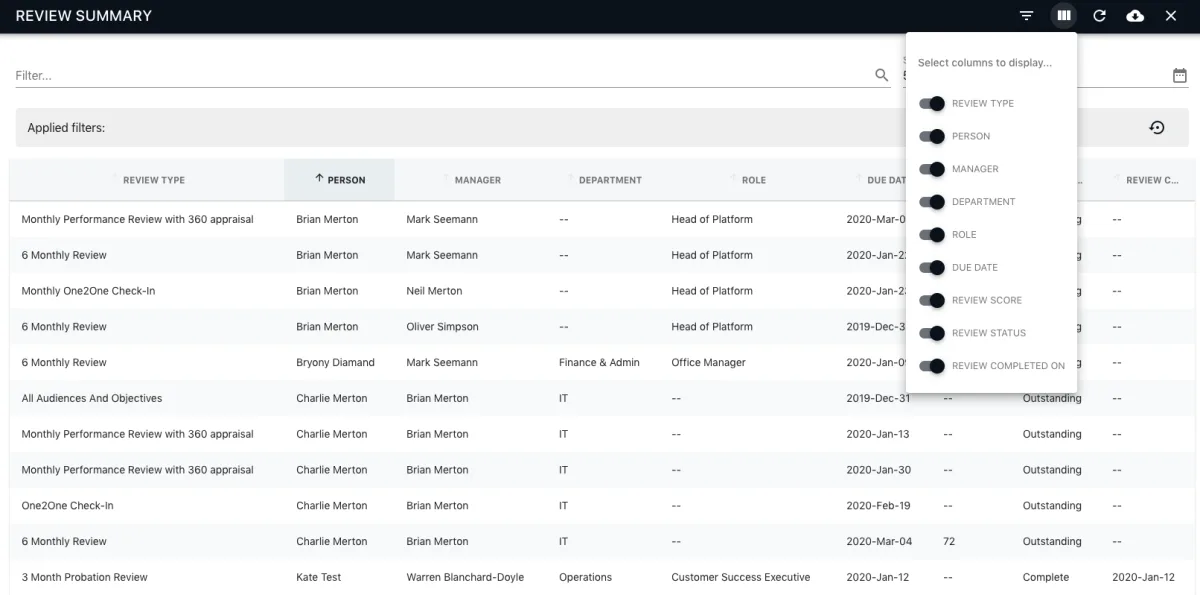The image size is (1200, 595).
Task: Open the filter list icon in header
Action: [1026, 16]
